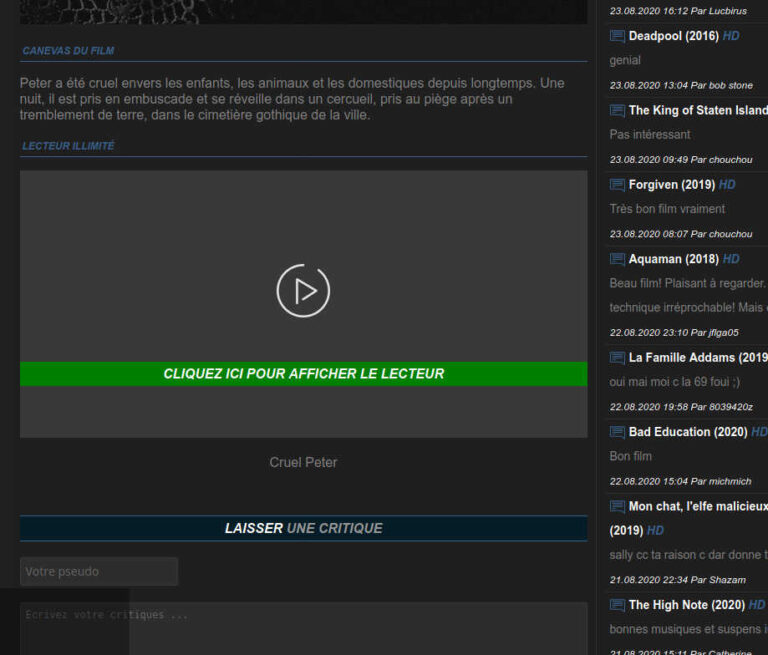The width and height of the screenshot is (768, 655).
Task: Click the 'Laisser une critique' header bar
Action: coord(303,528)
